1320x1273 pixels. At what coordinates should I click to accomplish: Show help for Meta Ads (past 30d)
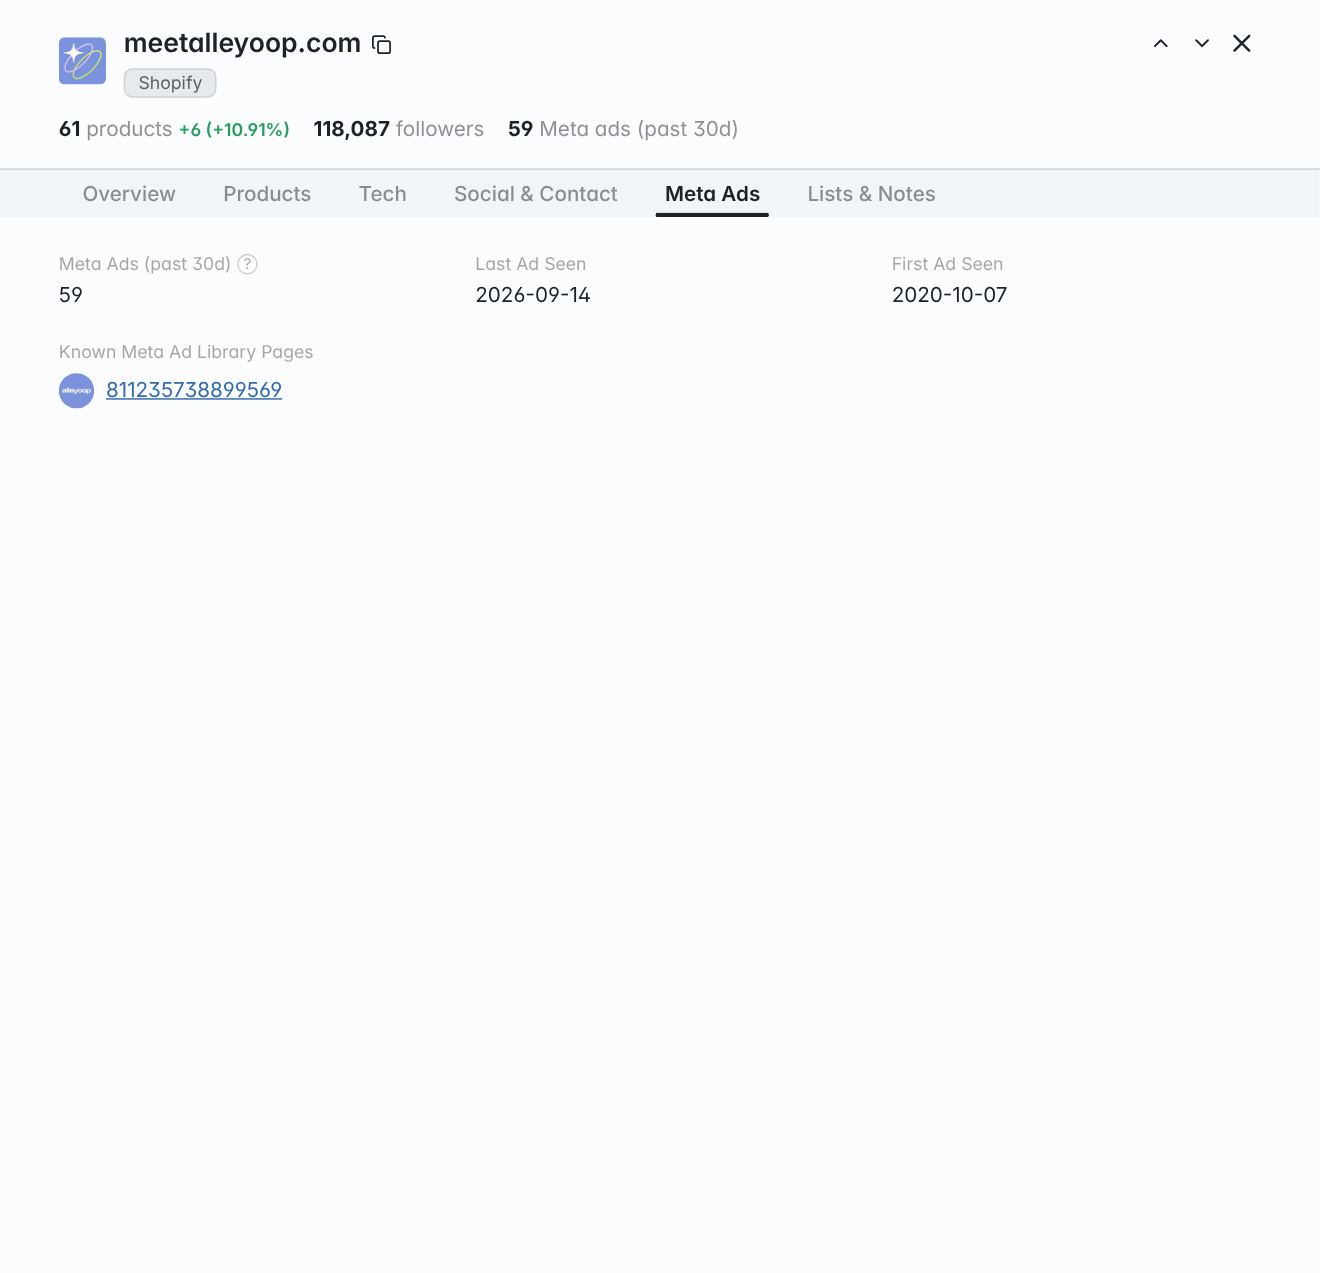(x=247, y=264)
